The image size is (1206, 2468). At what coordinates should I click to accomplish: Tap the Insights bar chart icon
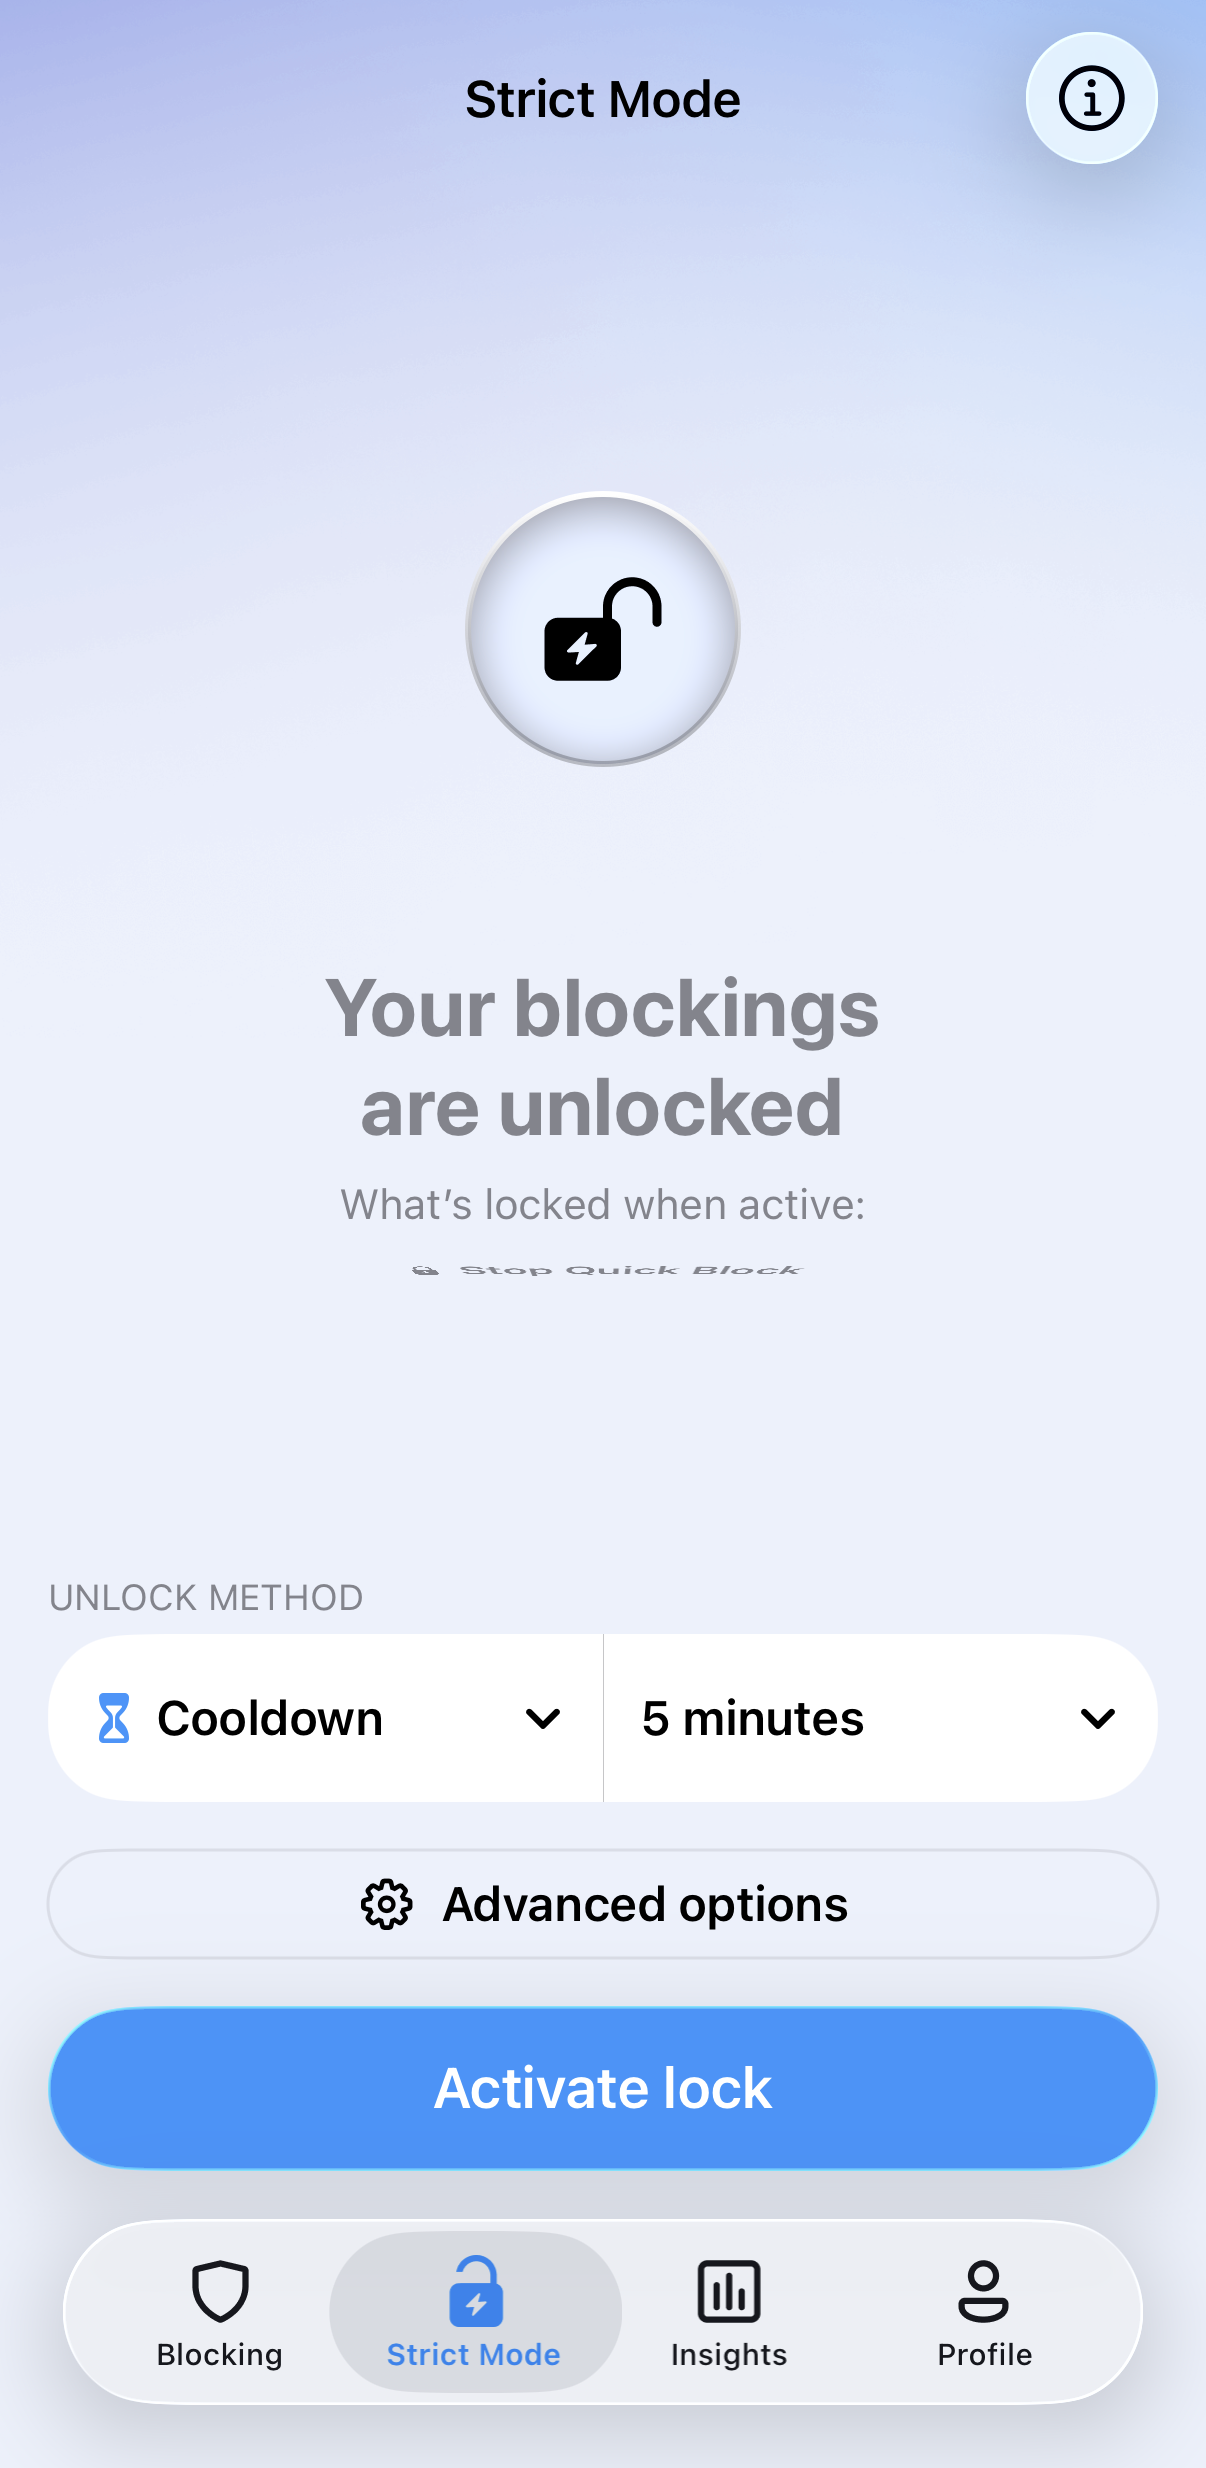[729, 2291]
